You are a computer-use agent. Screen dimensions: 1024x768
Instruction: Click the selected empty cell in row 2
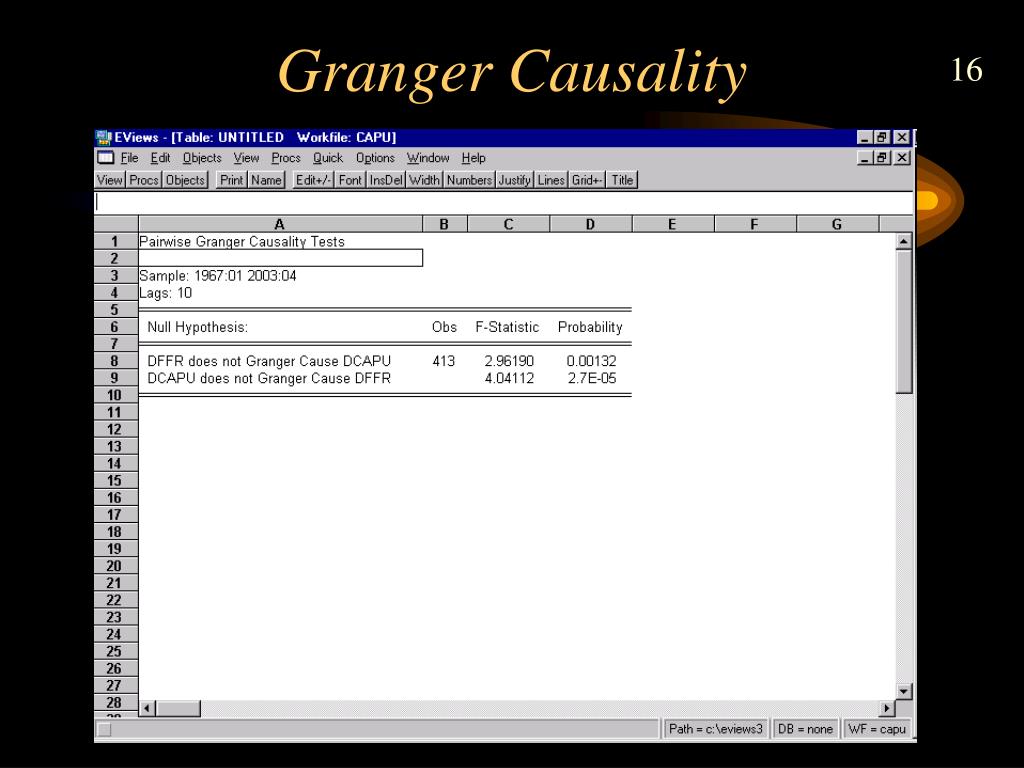(x=281, y=258)
